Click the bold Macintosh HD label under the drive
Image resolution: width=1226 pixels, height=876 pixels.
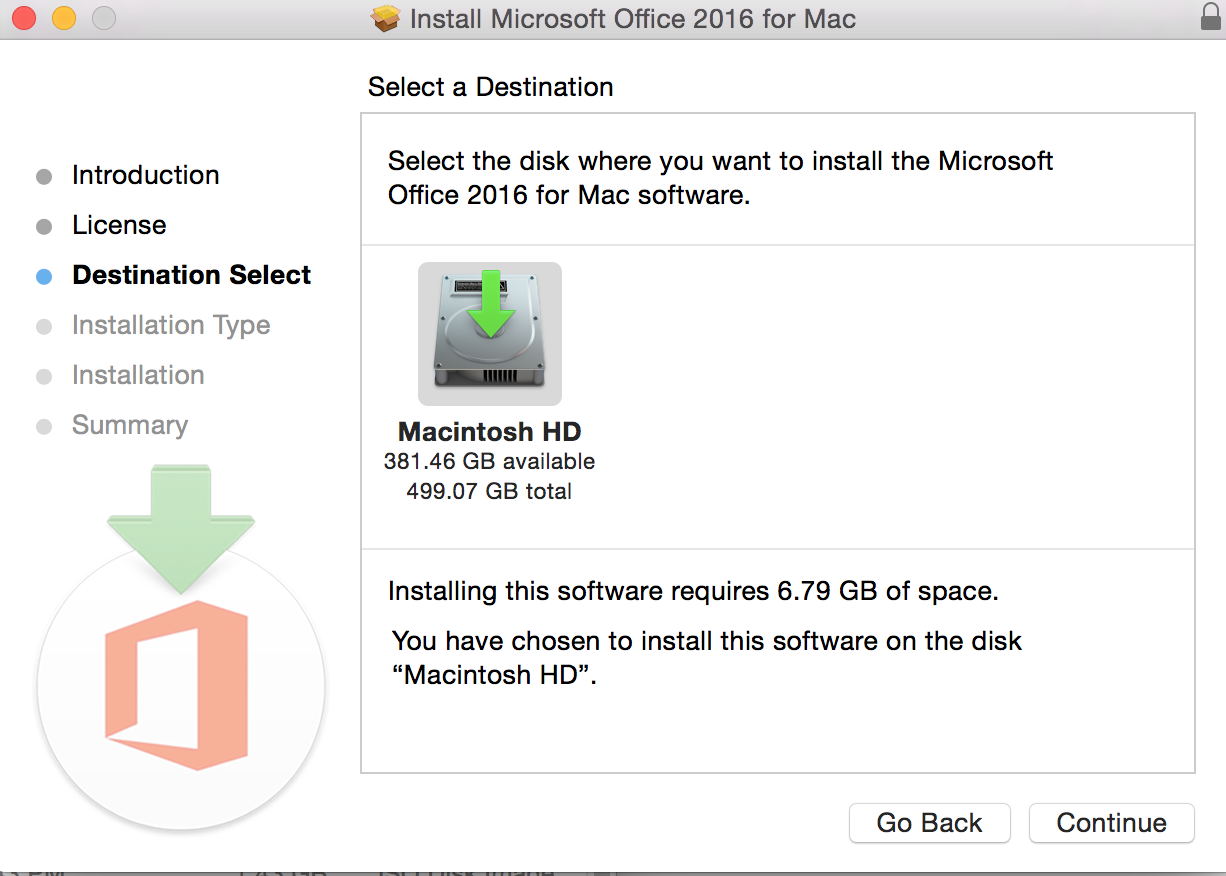click(490, 432)
